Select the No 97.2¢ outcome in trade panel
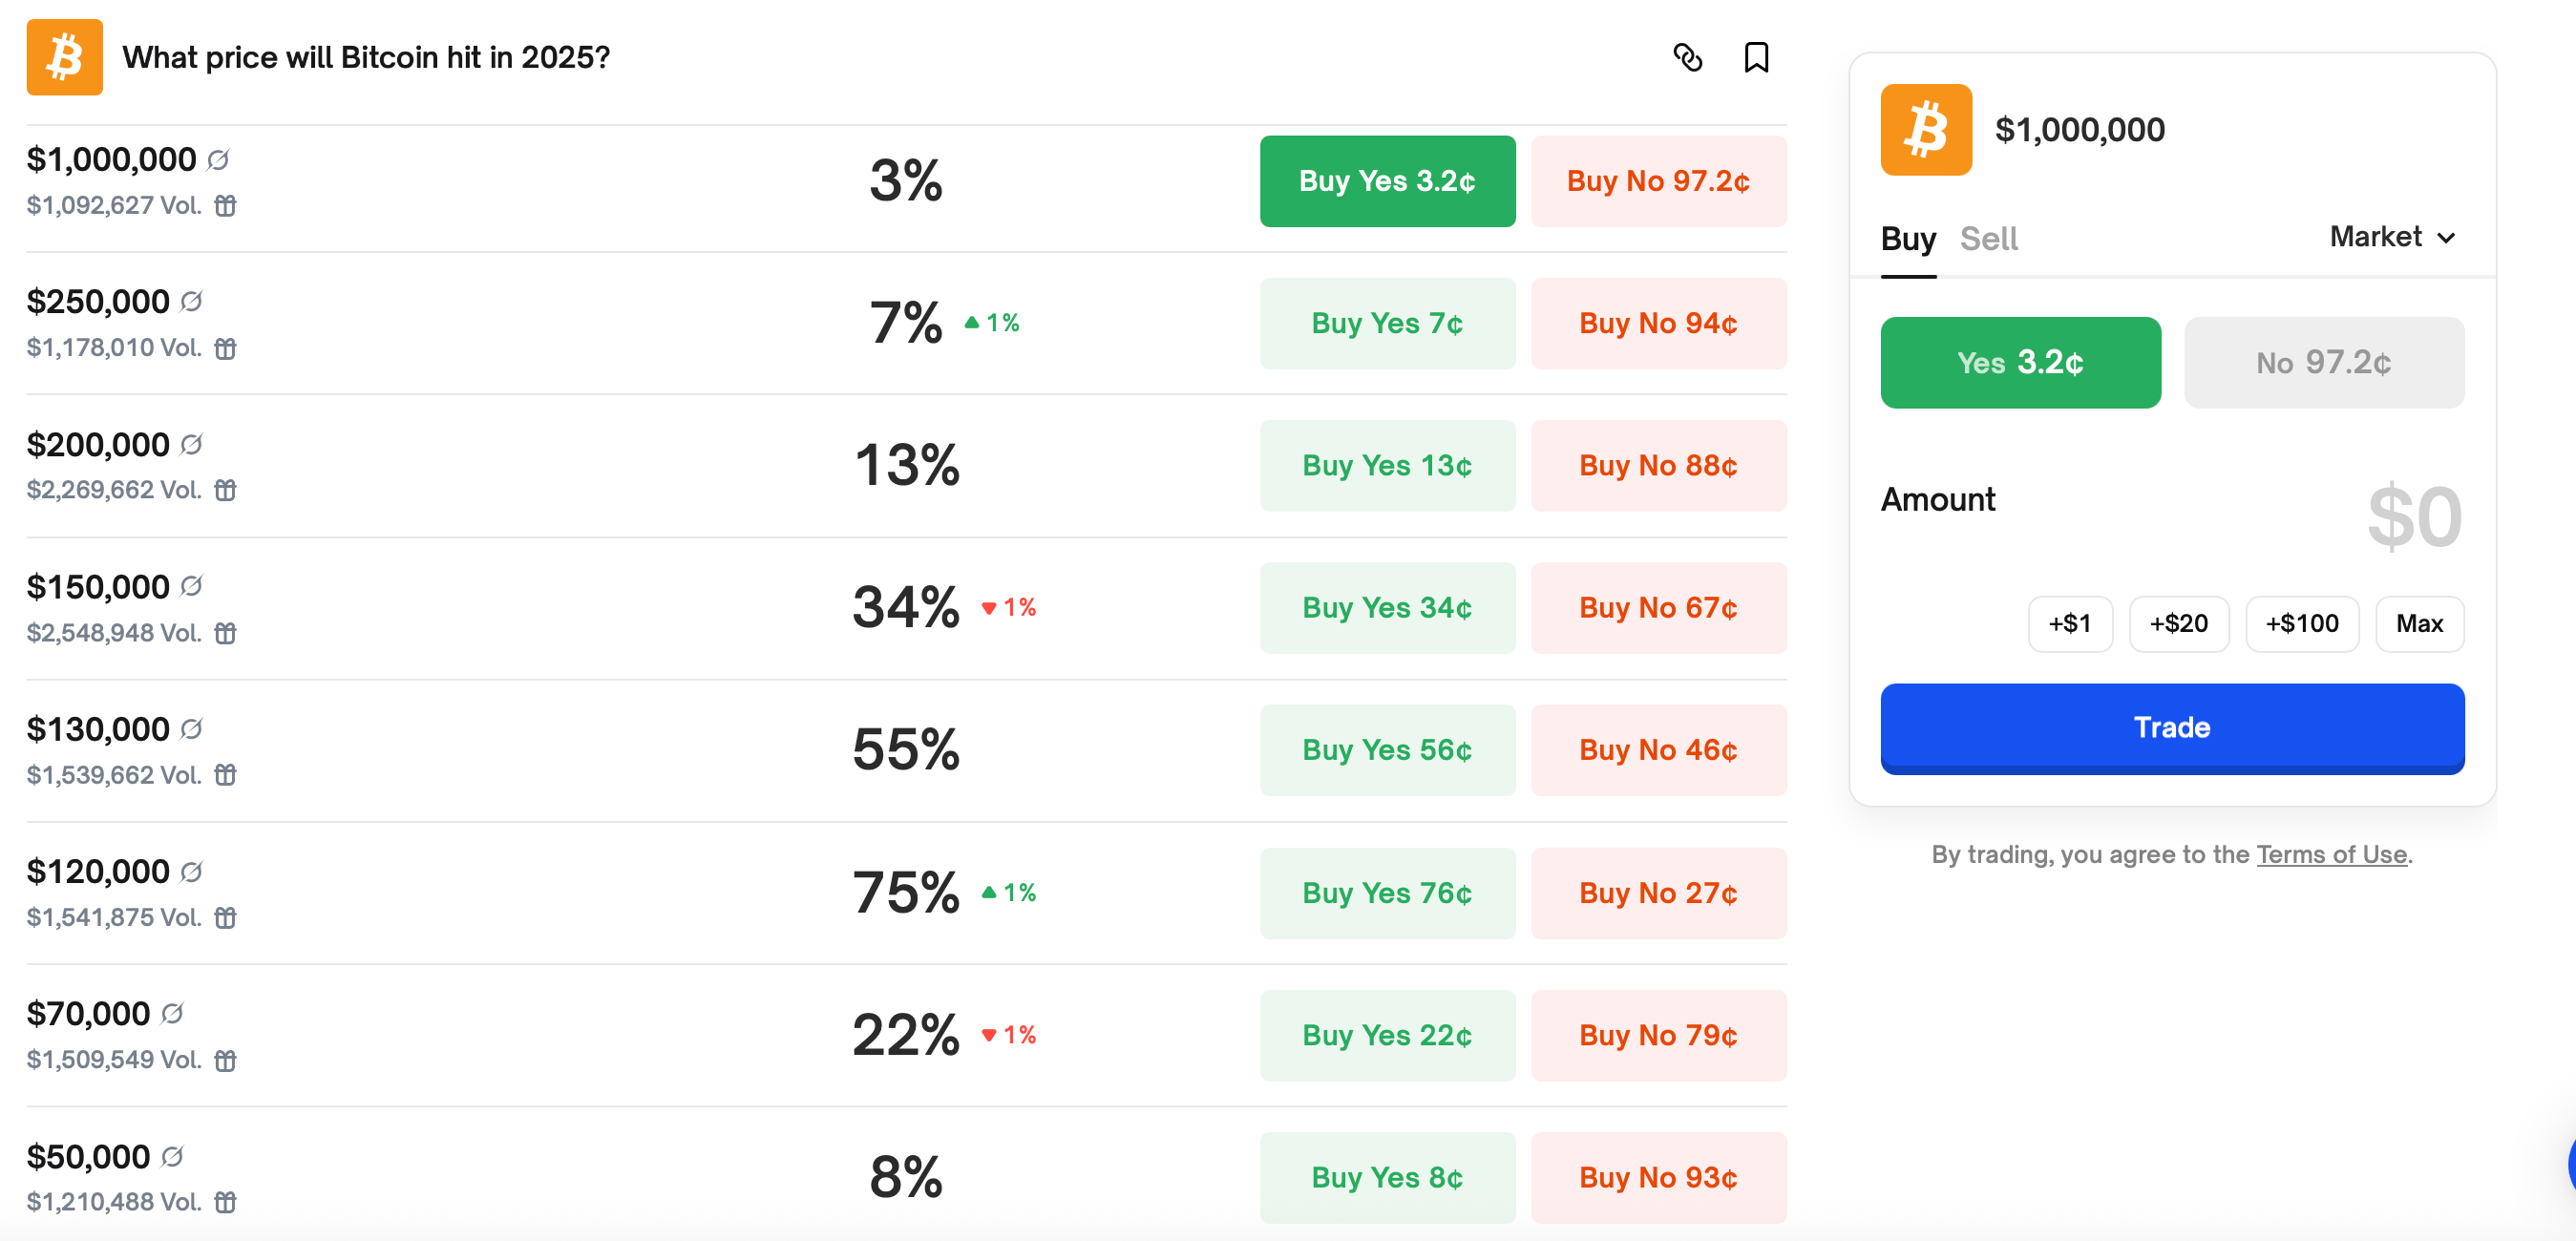 coord(2324,363)
